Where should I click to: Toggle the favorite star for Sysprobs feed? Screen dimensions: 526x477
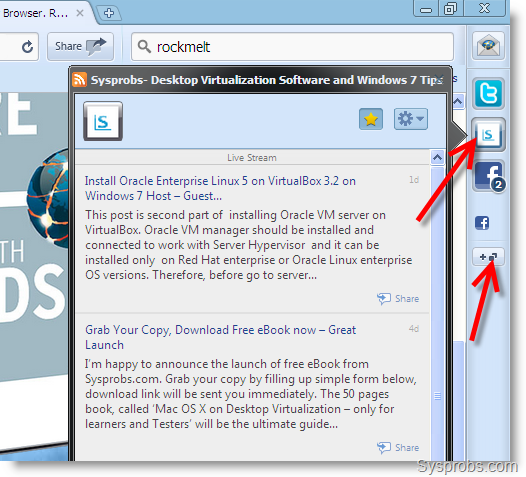coord(371,119)
